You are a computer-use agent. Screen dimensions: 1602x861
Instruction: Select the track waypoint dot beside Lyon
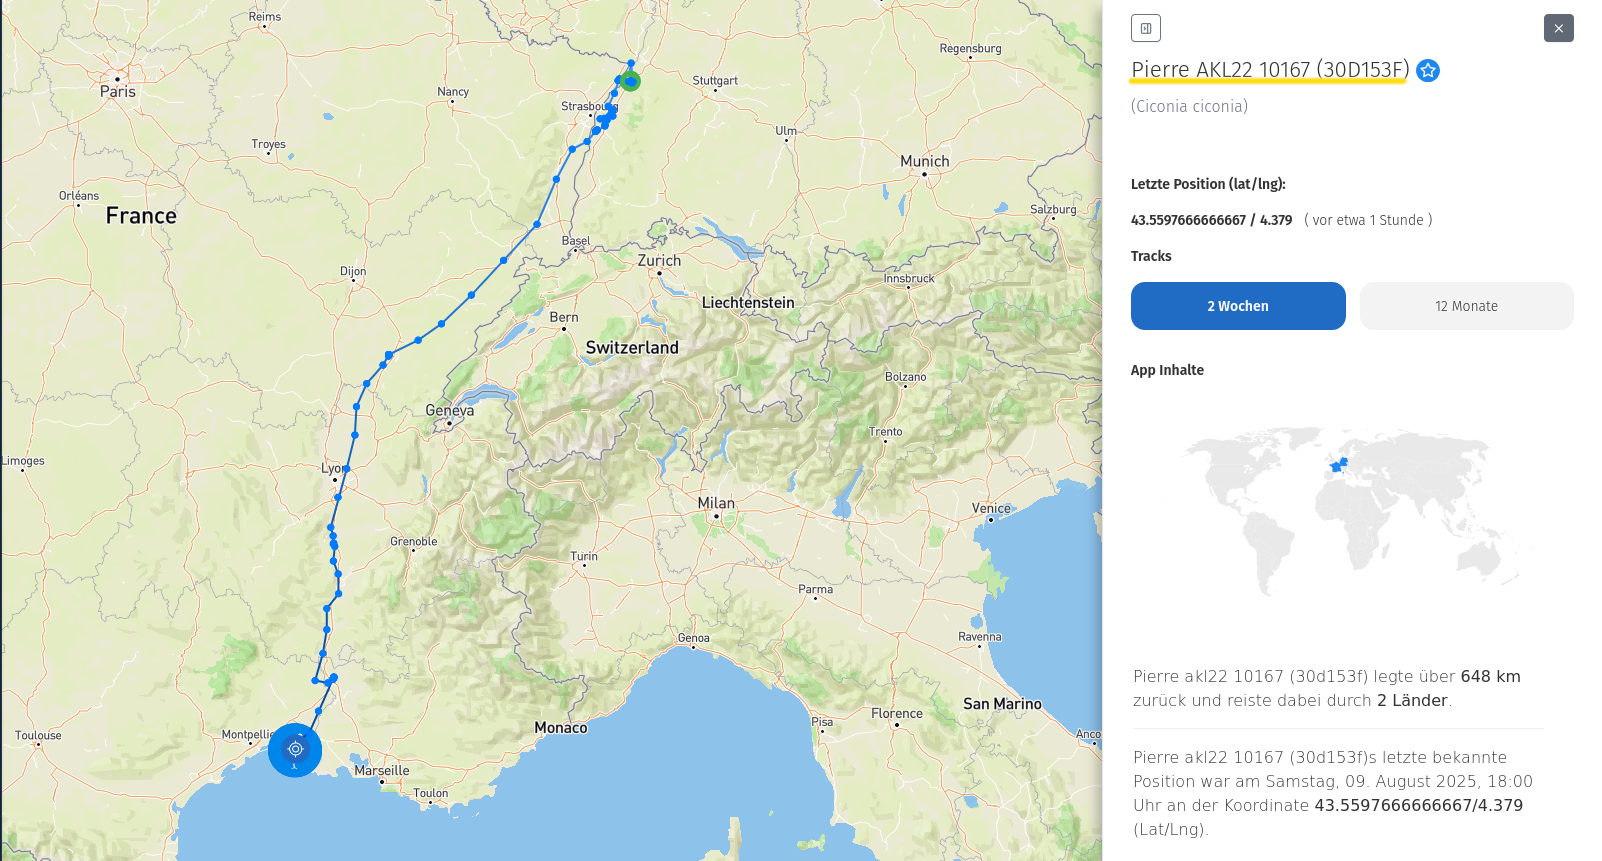point(346,468)
